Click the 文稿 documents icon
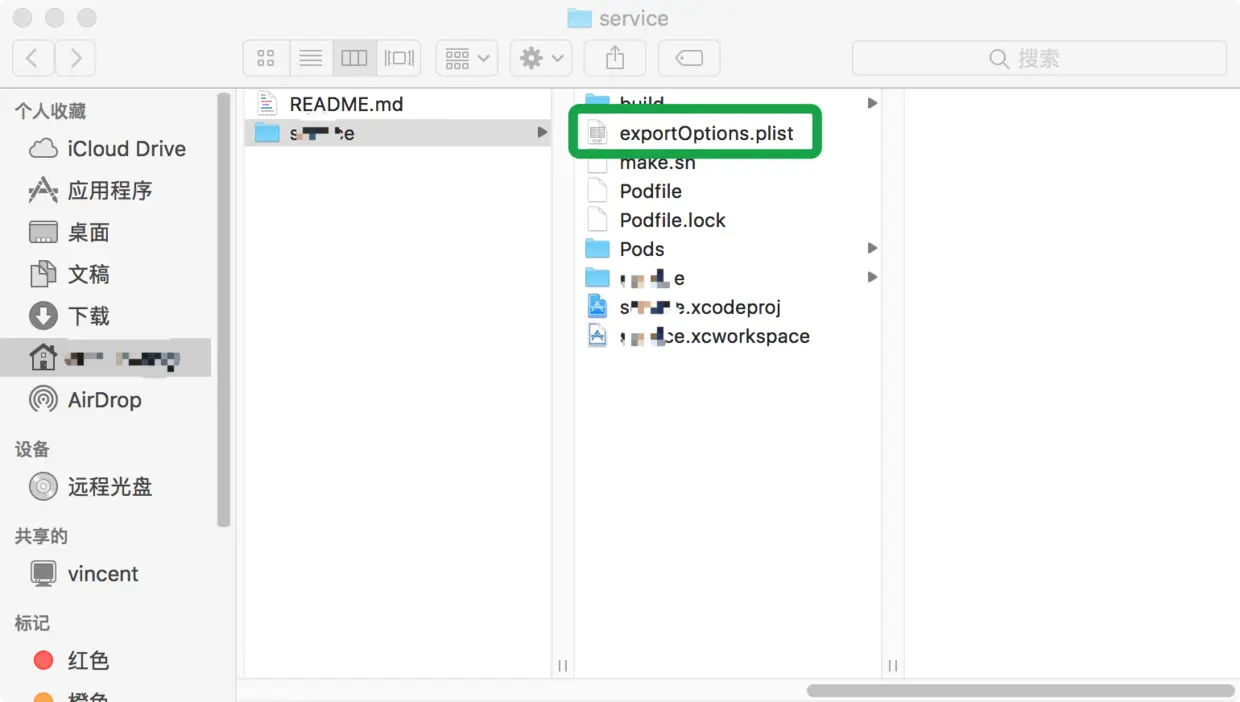The width and height of the screenshot is (1240, 702). tap(43, 274)
